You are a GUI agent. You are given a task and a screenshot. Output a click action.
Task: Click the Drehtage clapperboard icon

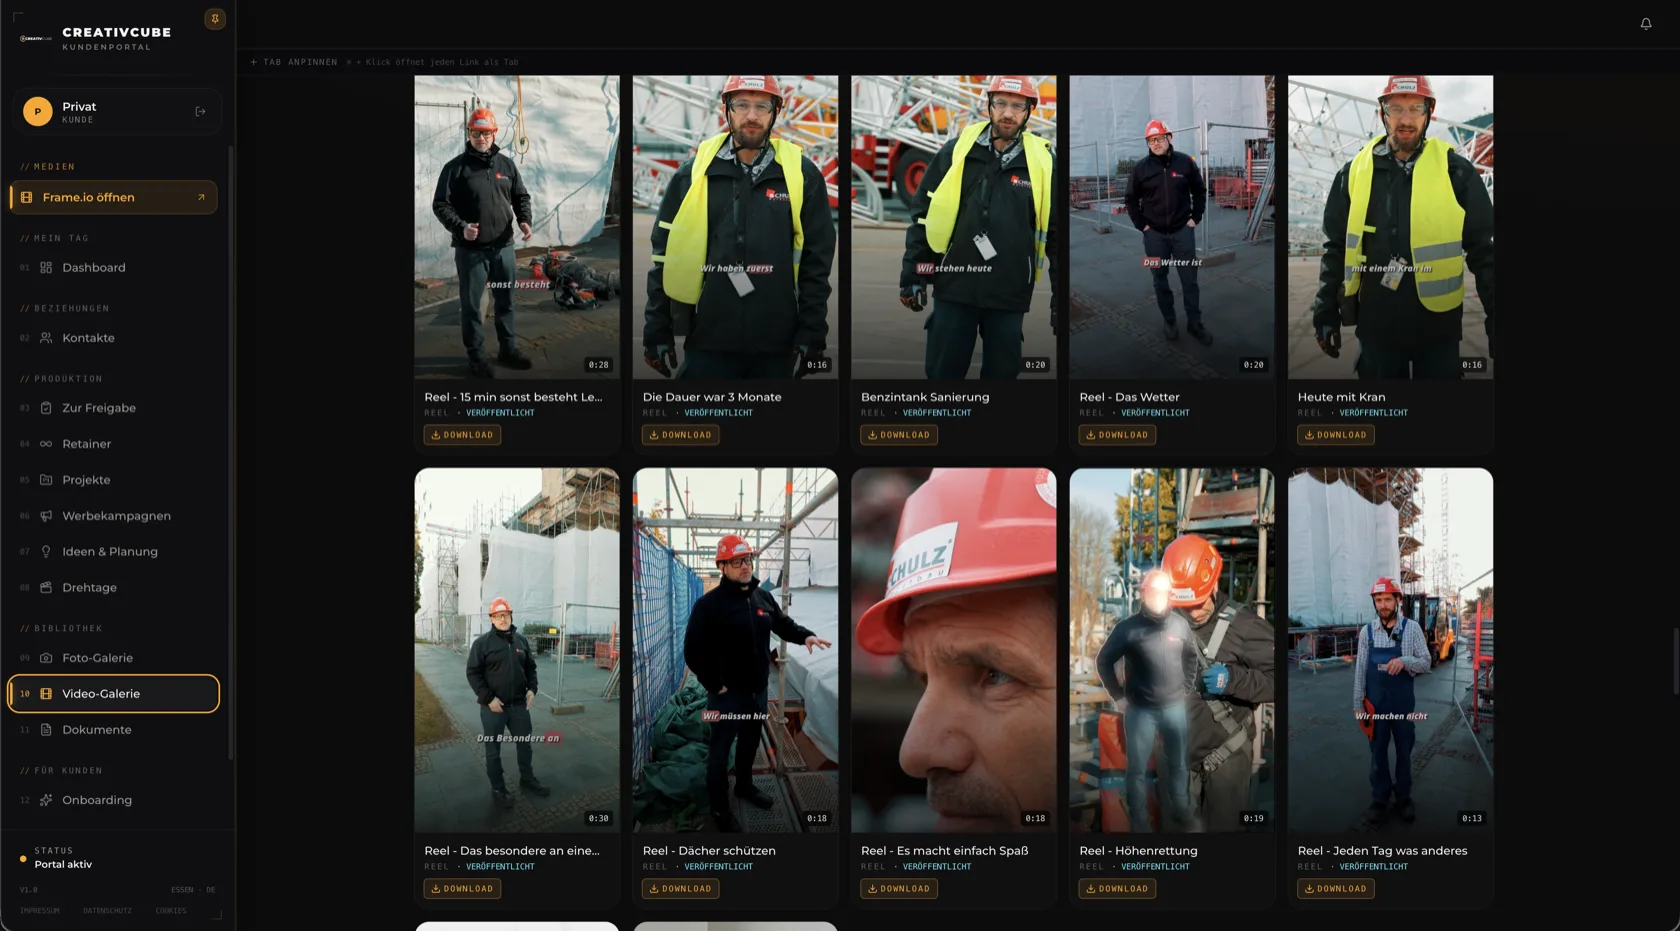pos(46,588)
